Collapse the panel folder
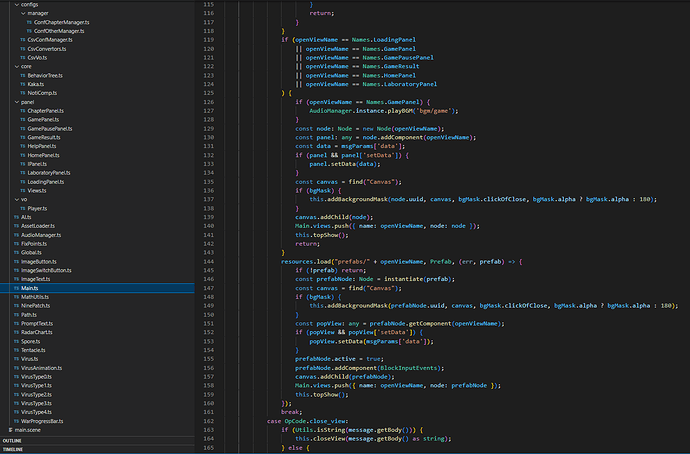 [17, 101]
